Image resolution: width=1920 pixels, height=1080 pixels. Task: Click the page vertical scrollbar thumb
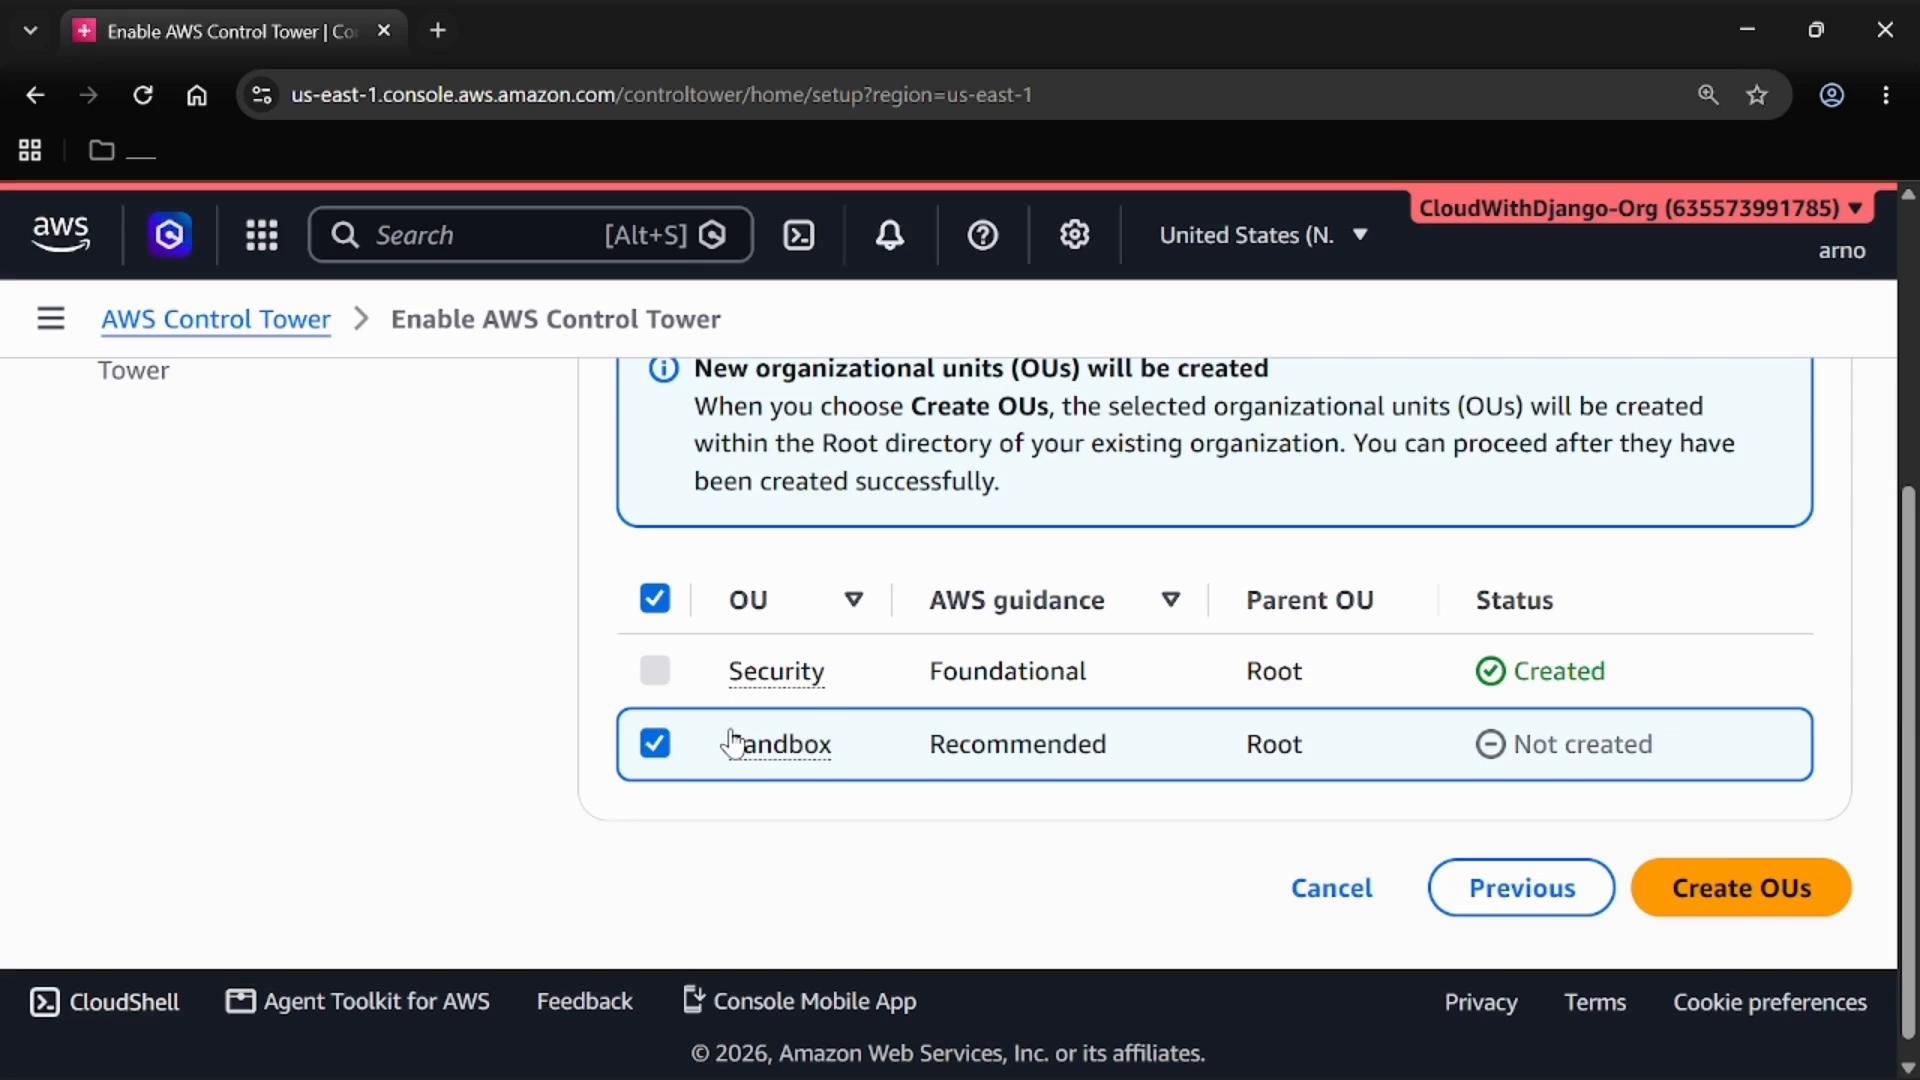pyautogui.click(x=1908, y=760)
